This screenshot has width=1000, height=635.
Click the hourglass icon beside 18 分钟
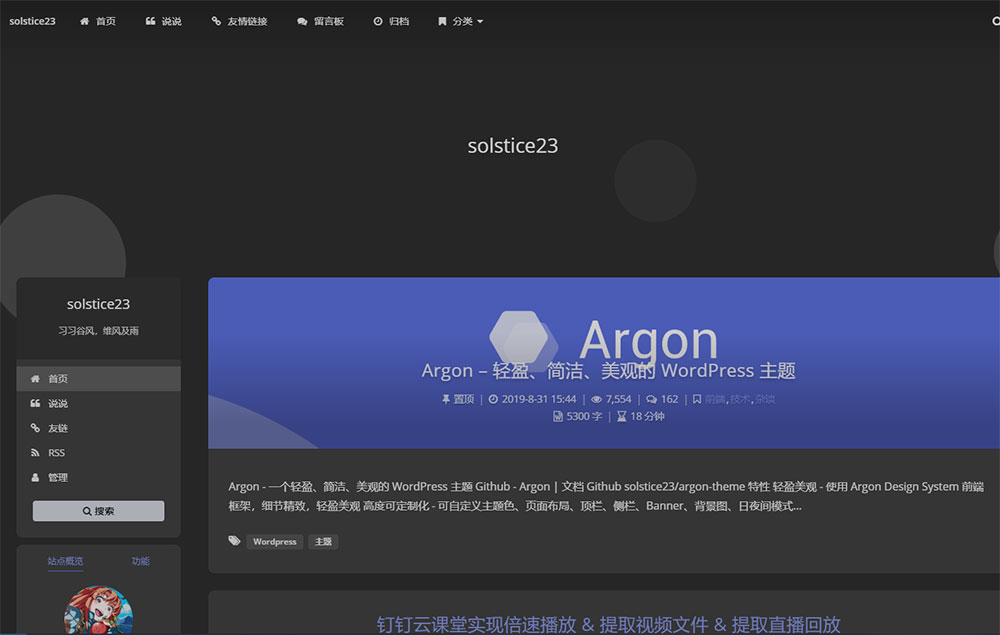click(x=622, y=416)
